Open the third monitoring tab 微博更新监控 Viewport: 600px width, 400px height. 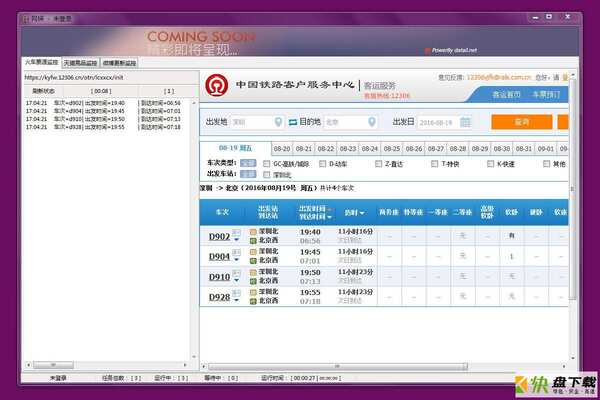(119, 63)
